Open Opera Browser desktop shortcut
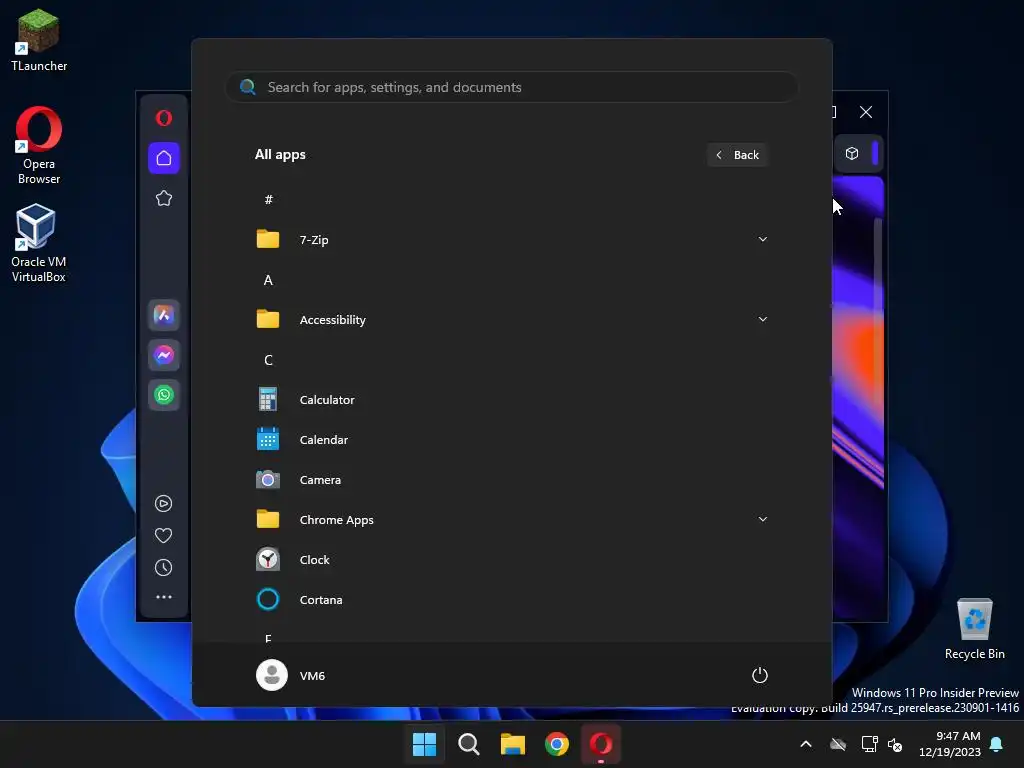 tap(39, 146)
